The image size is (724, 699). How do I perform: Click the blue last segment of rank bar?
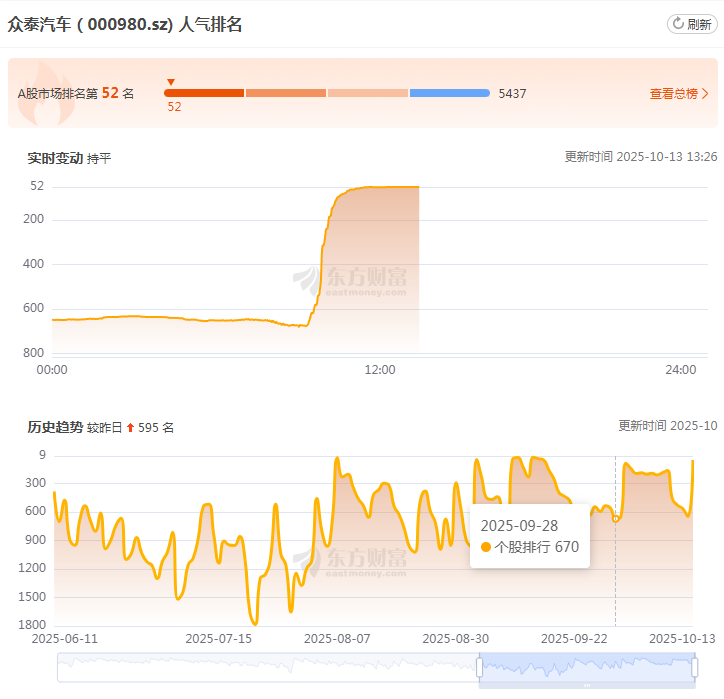[x=450, y=93]
